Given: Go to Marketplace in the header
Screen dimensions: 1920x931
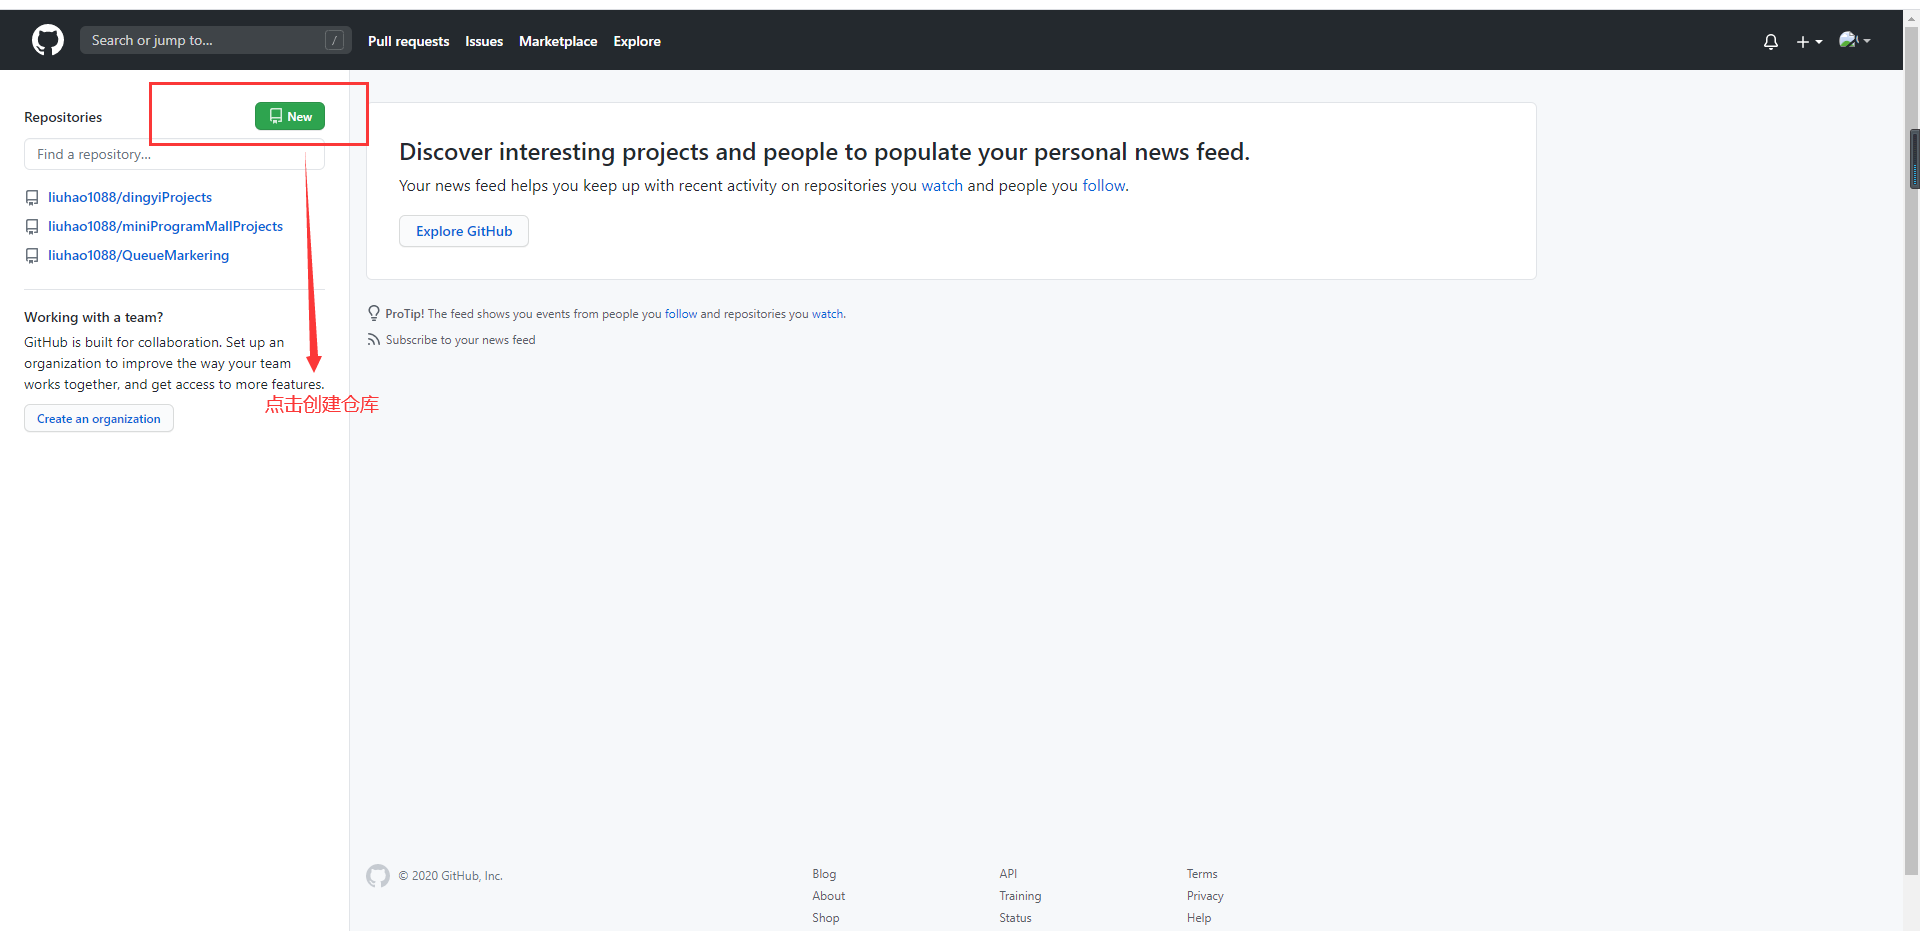Looking at the screenshot, I should (x=558, y=41).
